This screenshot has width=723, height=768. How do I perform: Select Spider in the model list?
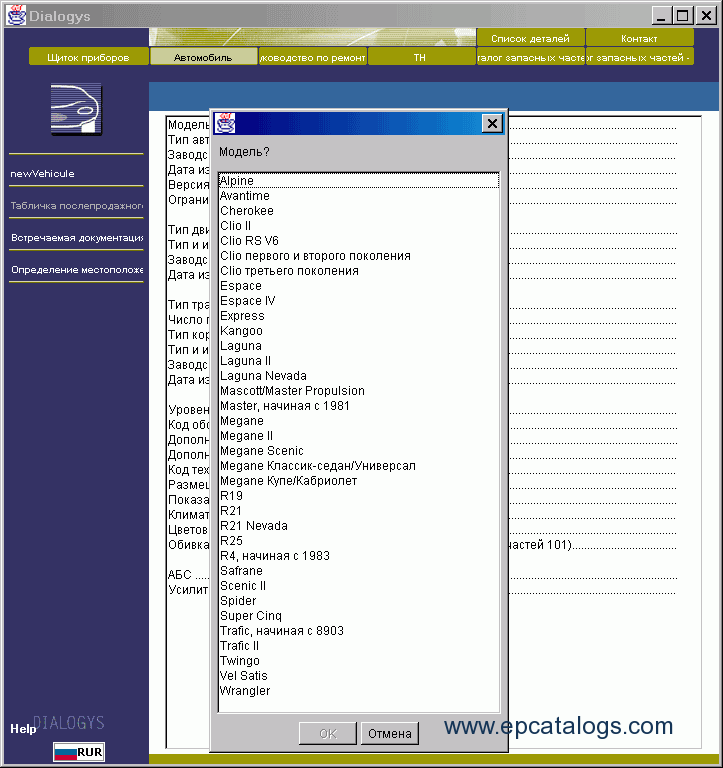359,601
